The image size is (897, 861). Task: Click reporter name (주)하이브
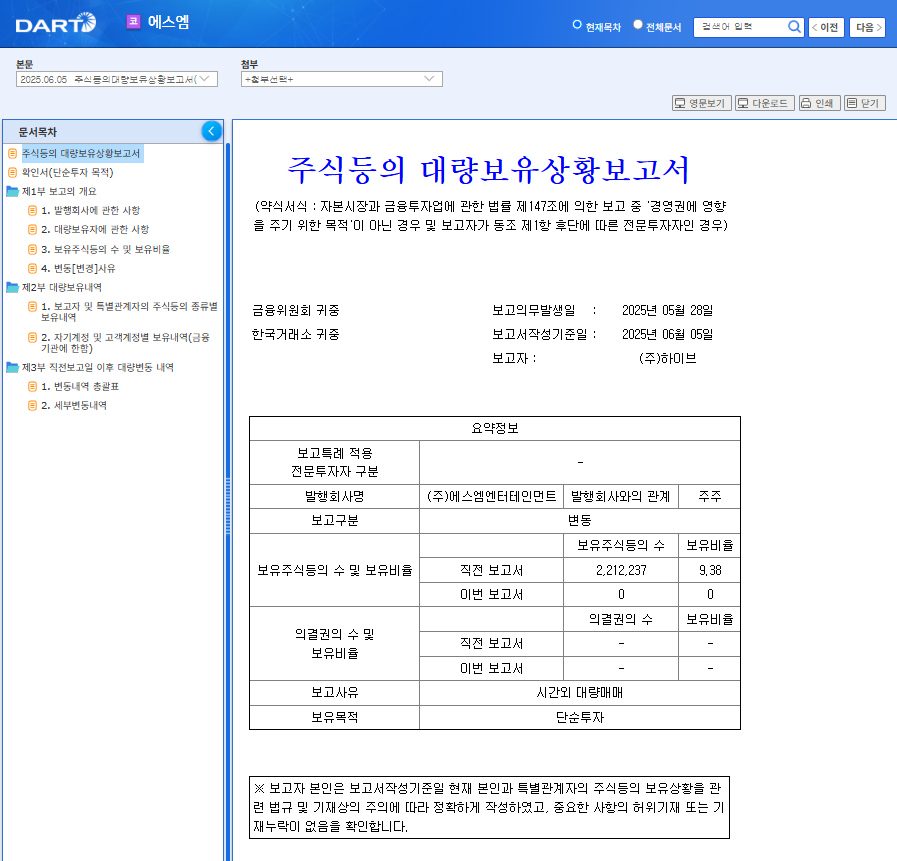click(x=668, y=358)
